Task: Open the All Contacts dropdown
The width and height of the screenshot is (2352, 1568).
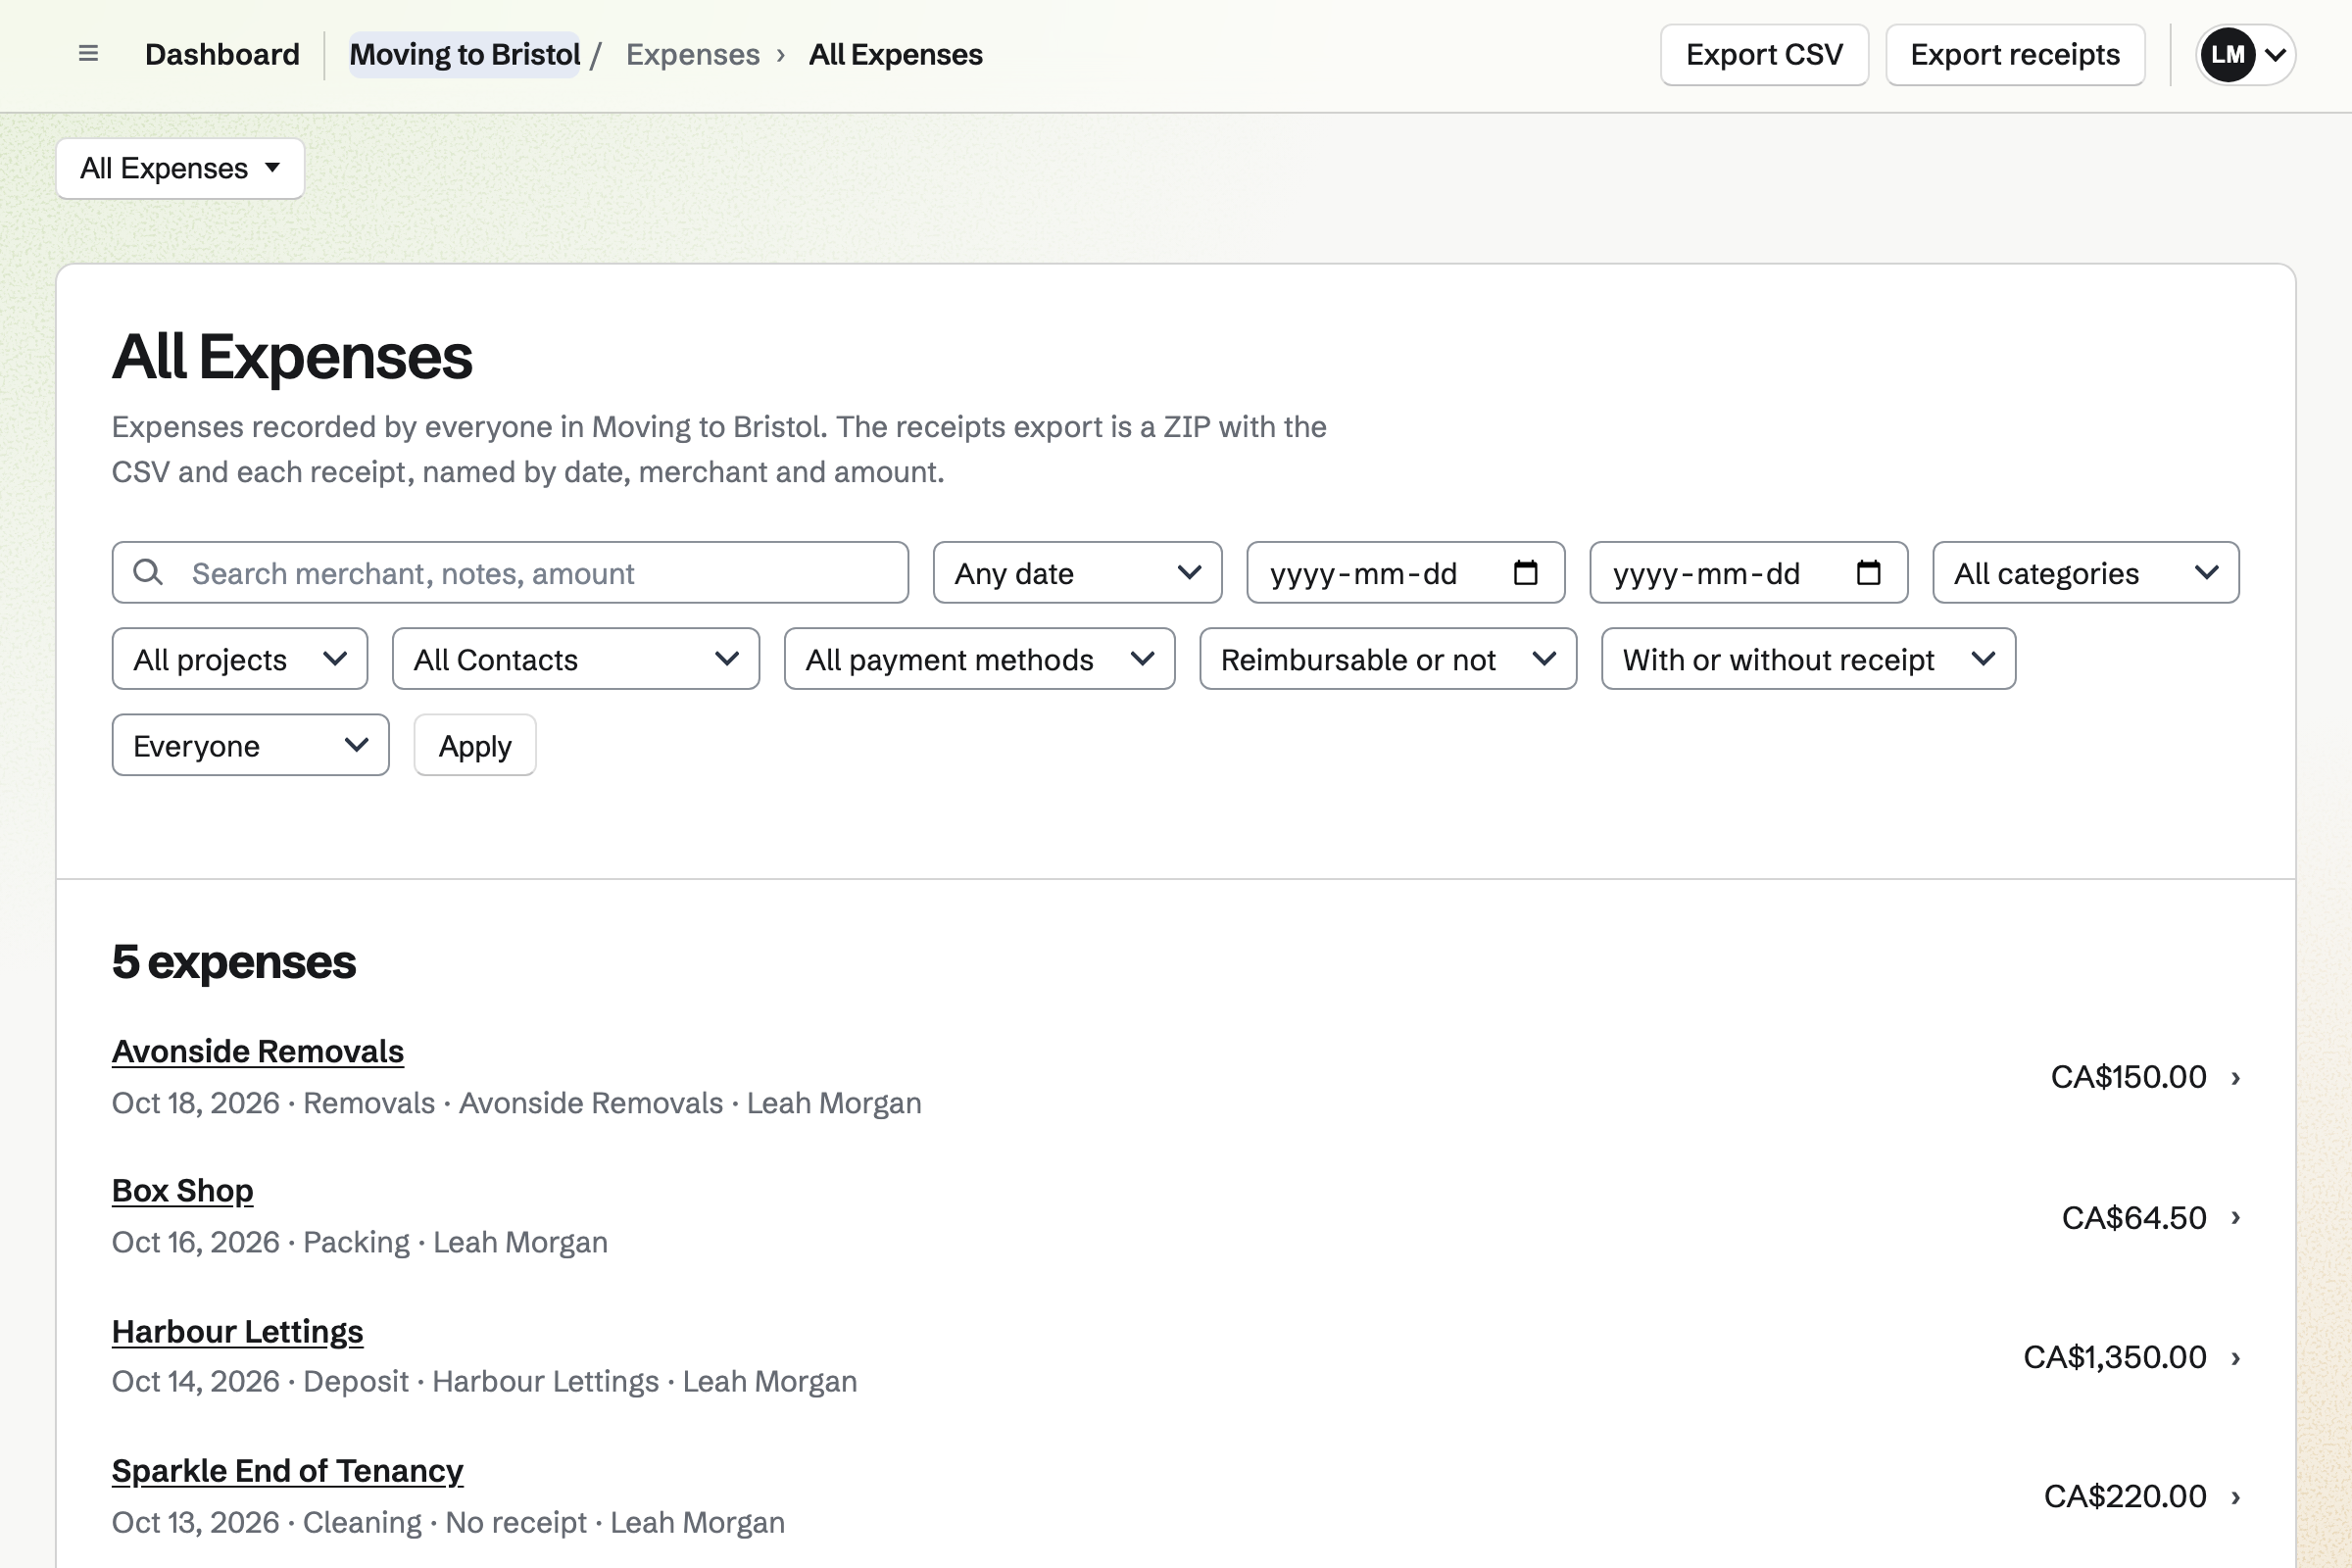Action: point(576,658)
